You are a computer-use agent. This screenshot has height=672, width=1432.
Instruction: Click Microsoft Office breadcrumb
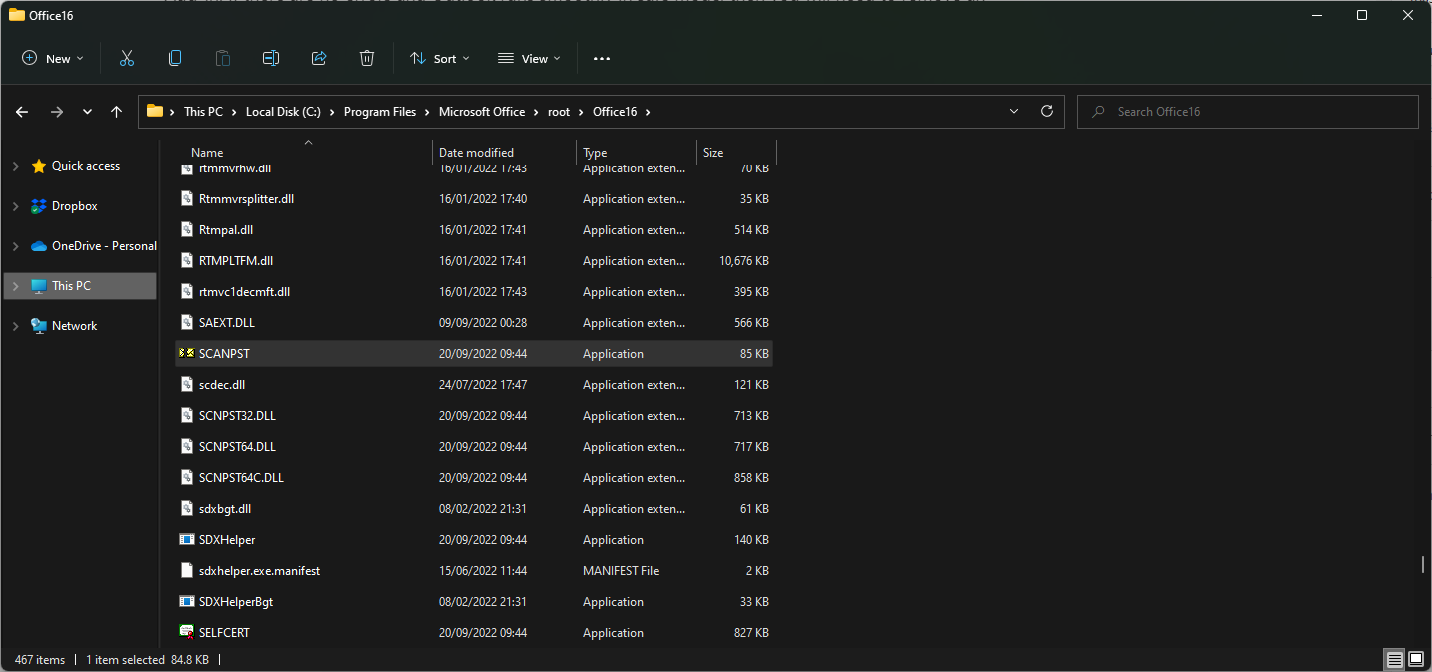tap(482, 112)
